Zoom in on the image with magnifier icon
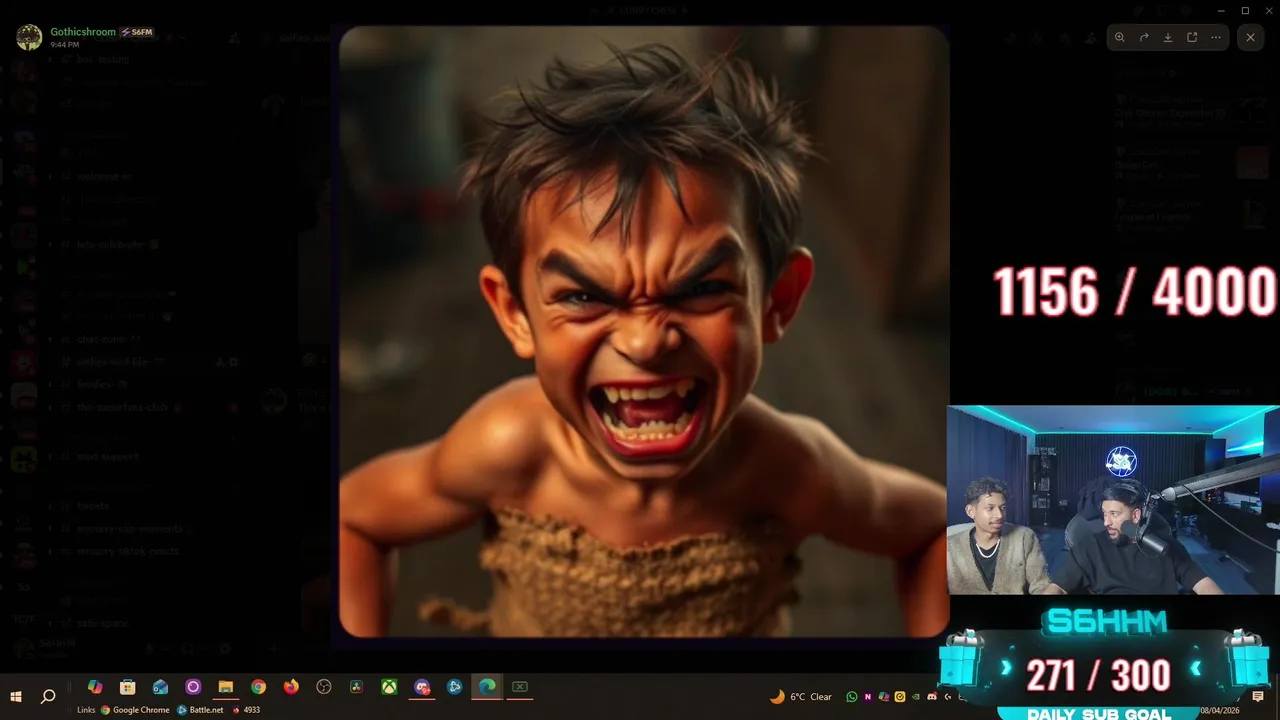Image resolution: width=1280 pixels, height=720 pixels. pos(1120,37)
